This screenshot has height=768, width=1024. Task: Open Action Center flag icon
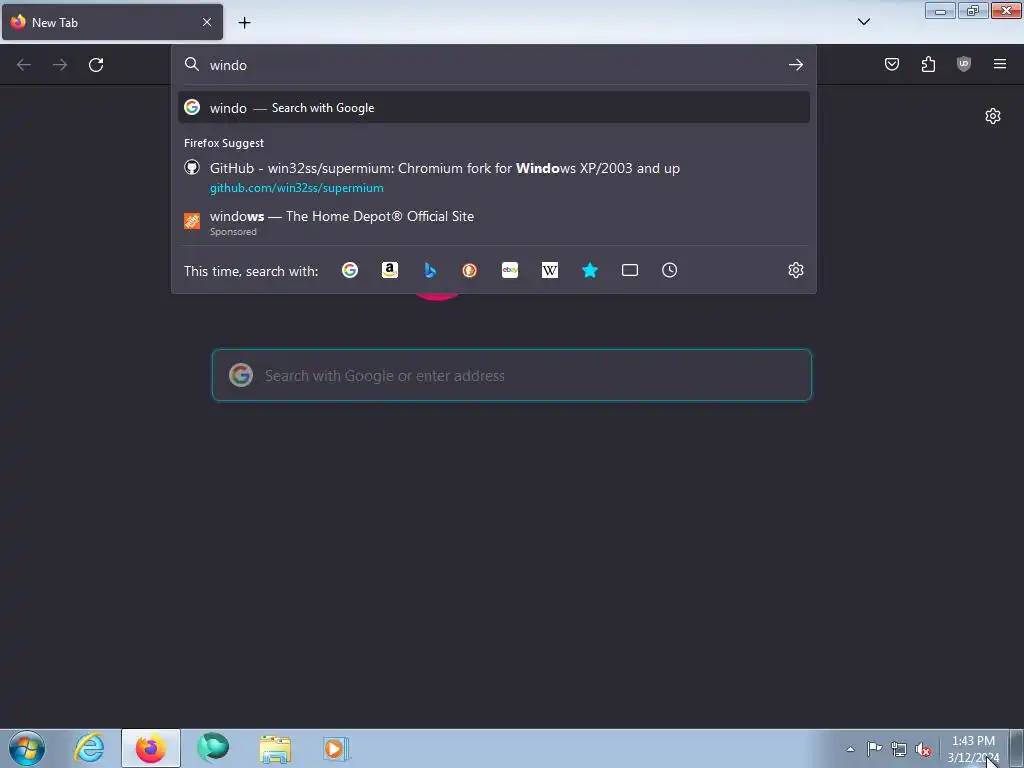[x=874, y=749]
